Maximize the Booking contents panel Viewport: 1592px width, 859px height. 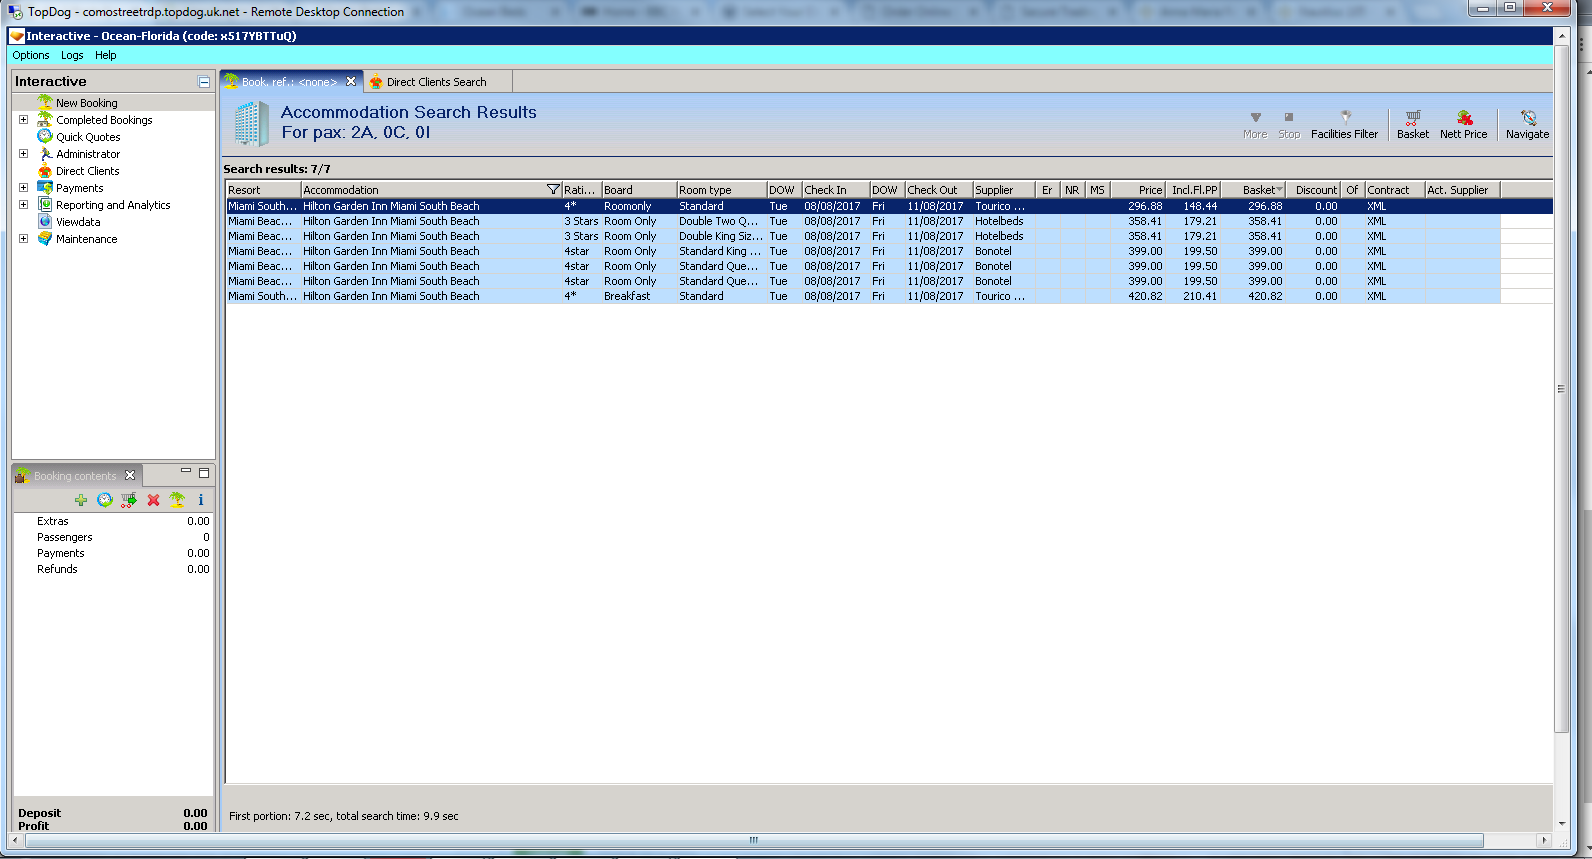(x=204, y=473)
